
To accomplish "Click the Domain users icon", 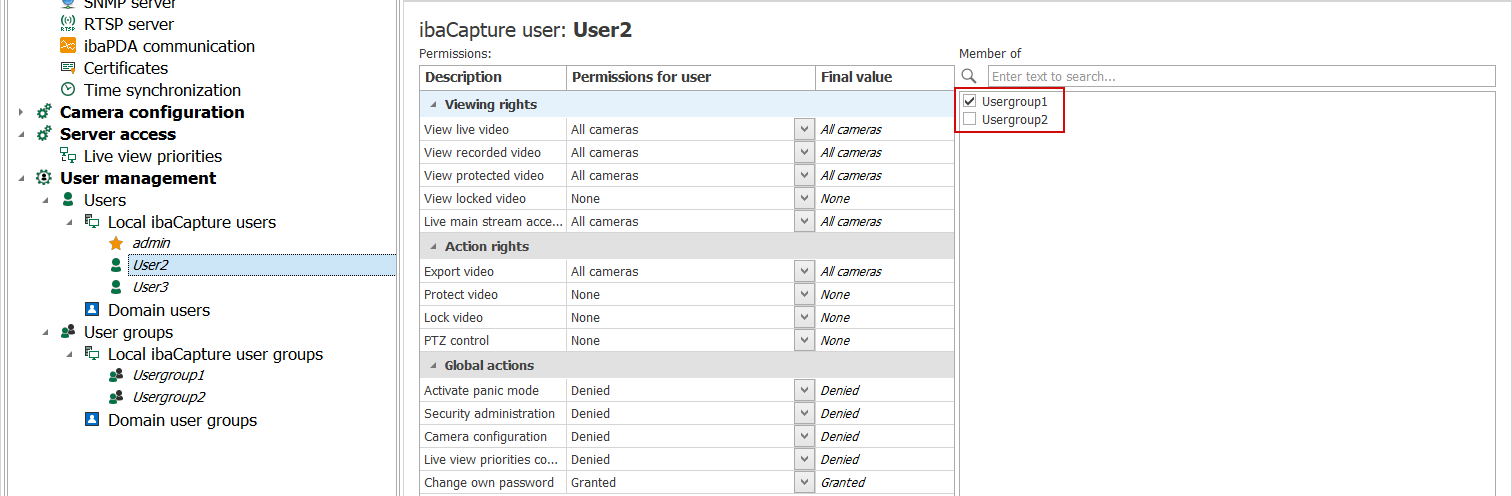I will 92,310.
